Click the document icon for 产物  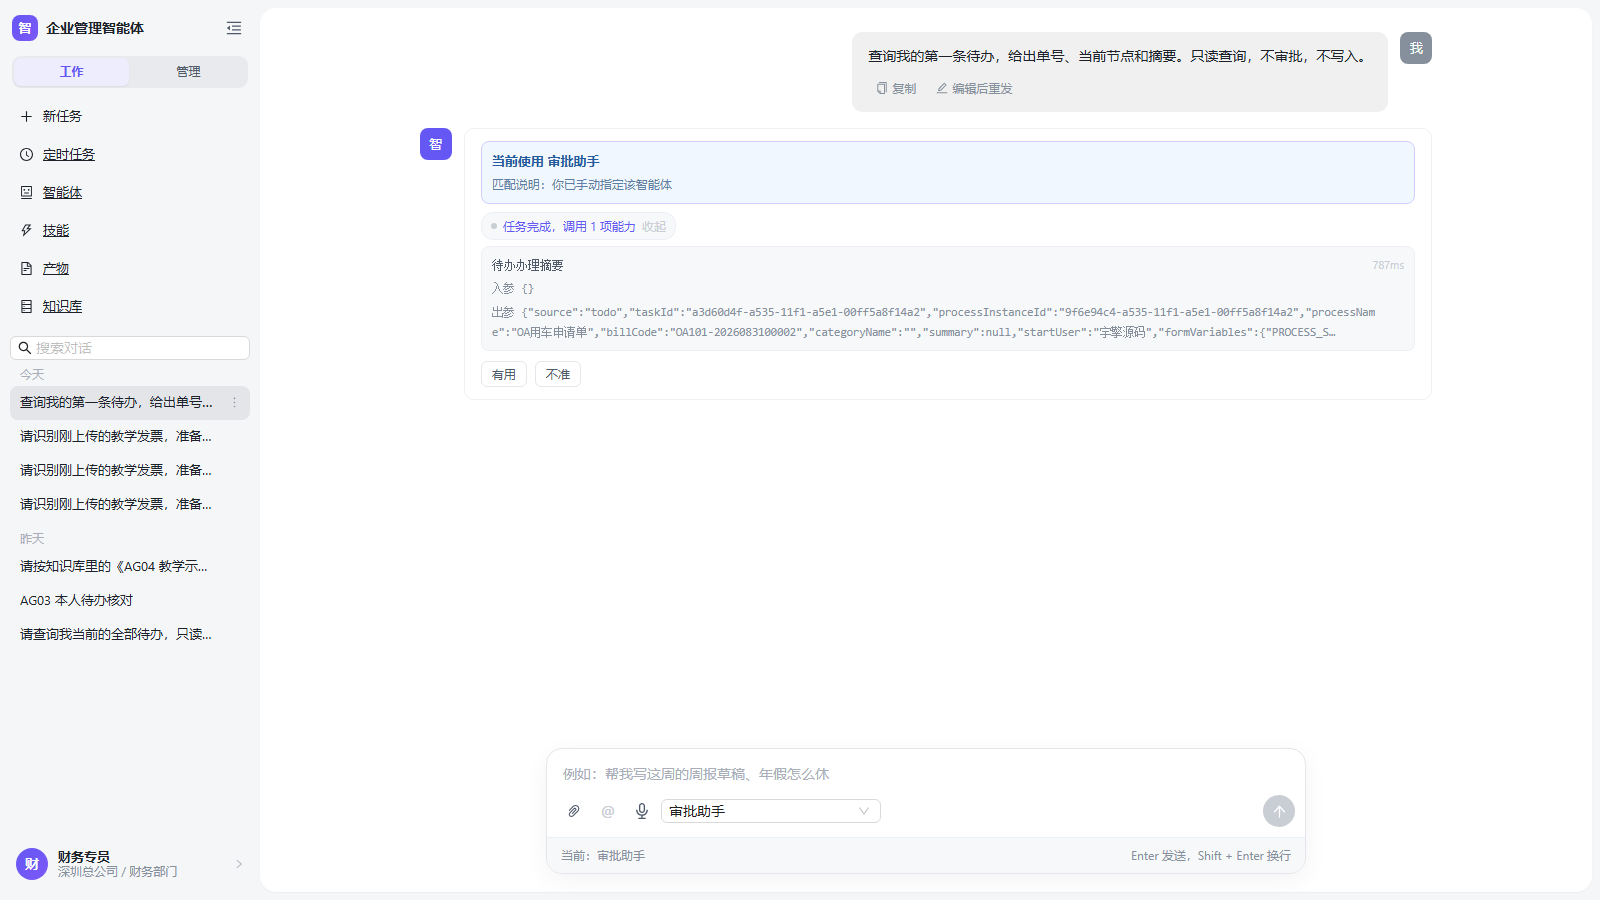click(27, 268)
